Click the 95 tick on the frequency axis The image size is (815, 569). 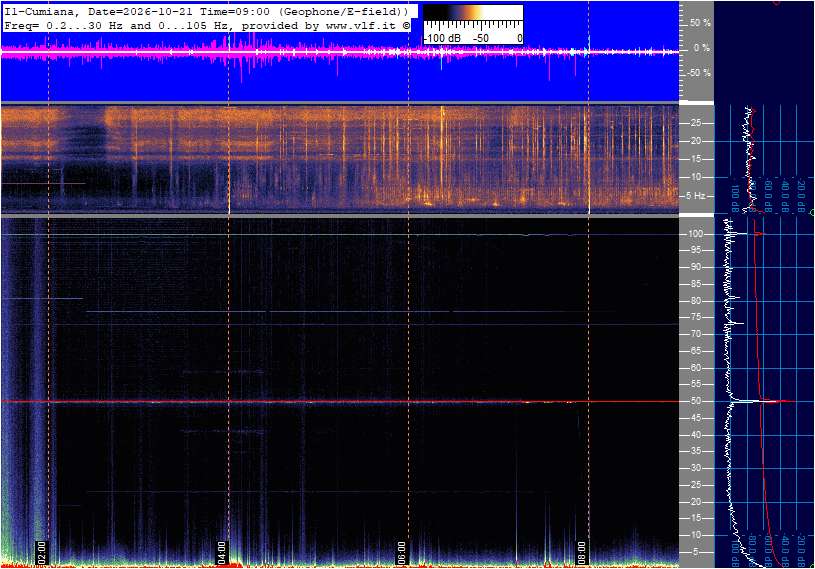tap(695, 250)
